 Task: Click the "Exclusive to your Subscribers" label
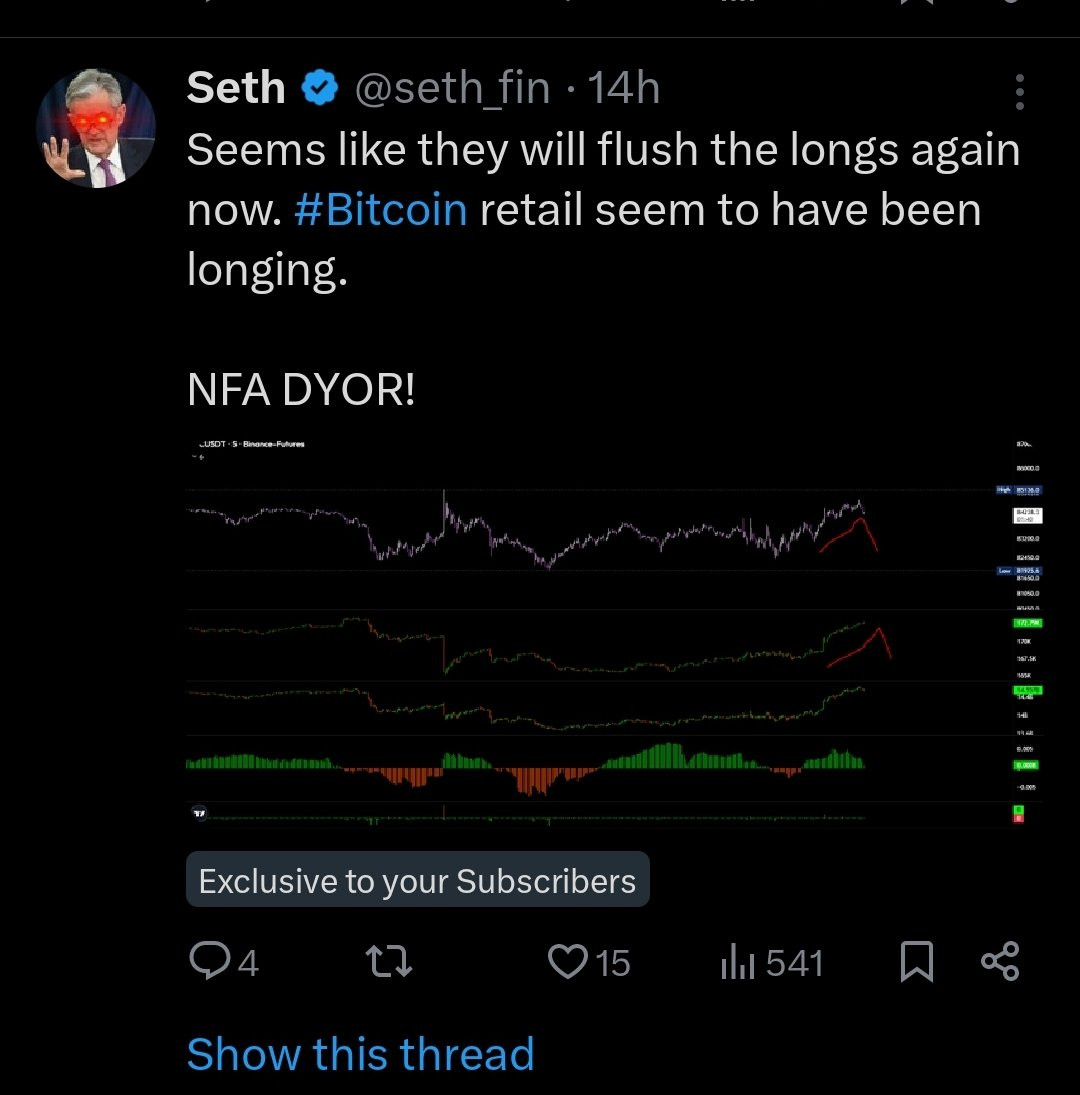(x=417, y=880)
